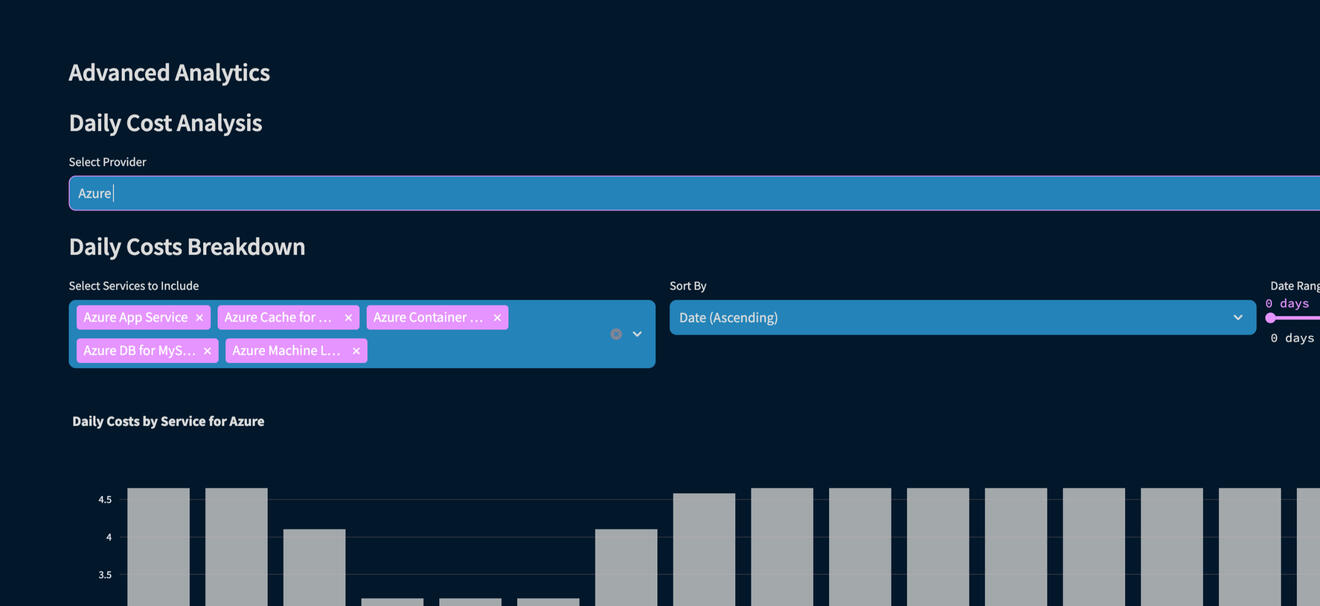Click the 3.5 y-axis label
The height and width of the screenshot is (606, 1320).
pyautogui.click(x=105, y=575)
